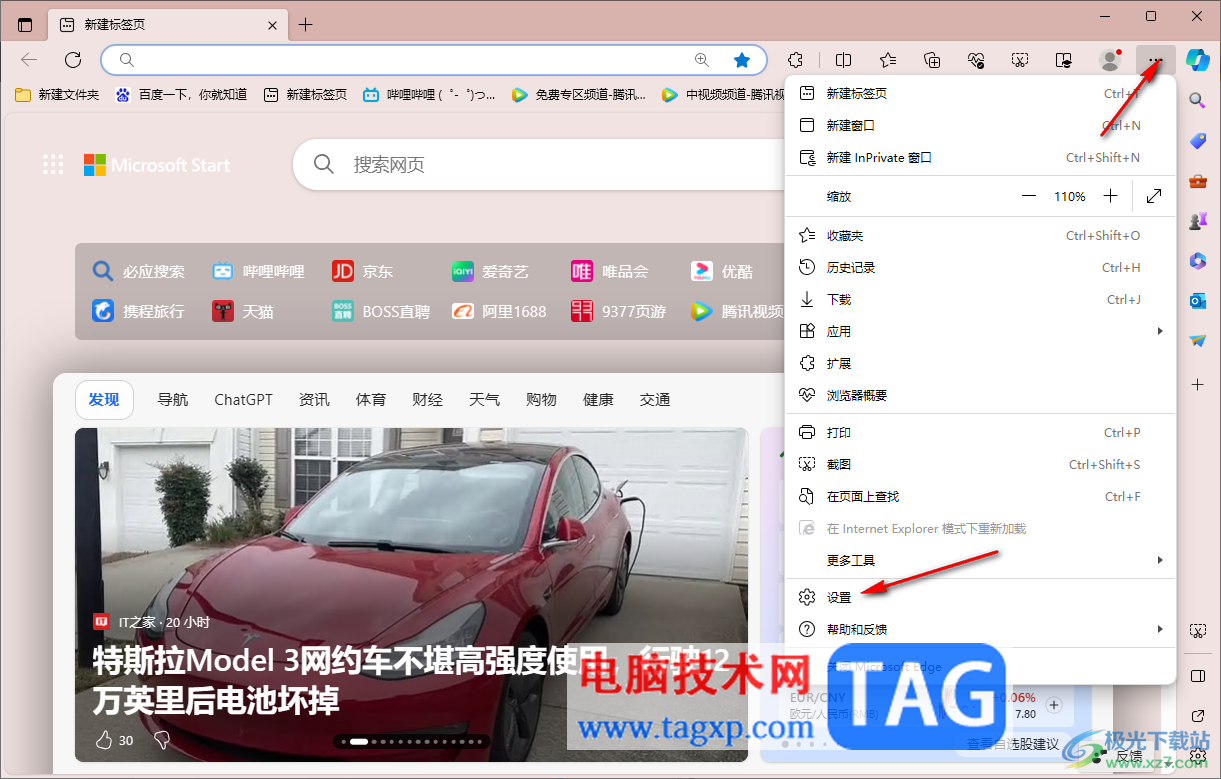Image resolution: width=1221 pixels, height=779 pixels.
Task: Close the 新建标签页 tab
Action: click(271, 25)
